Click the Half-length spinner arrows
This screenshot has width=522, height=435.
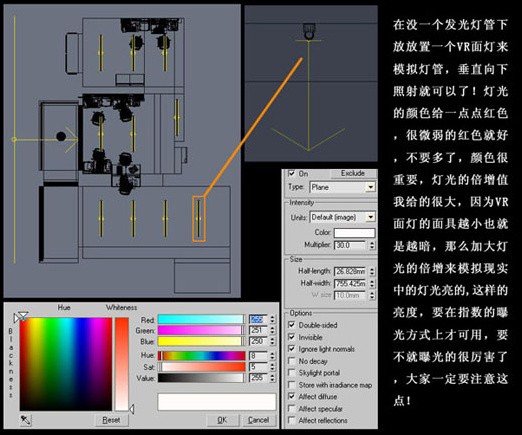[372, 271]
